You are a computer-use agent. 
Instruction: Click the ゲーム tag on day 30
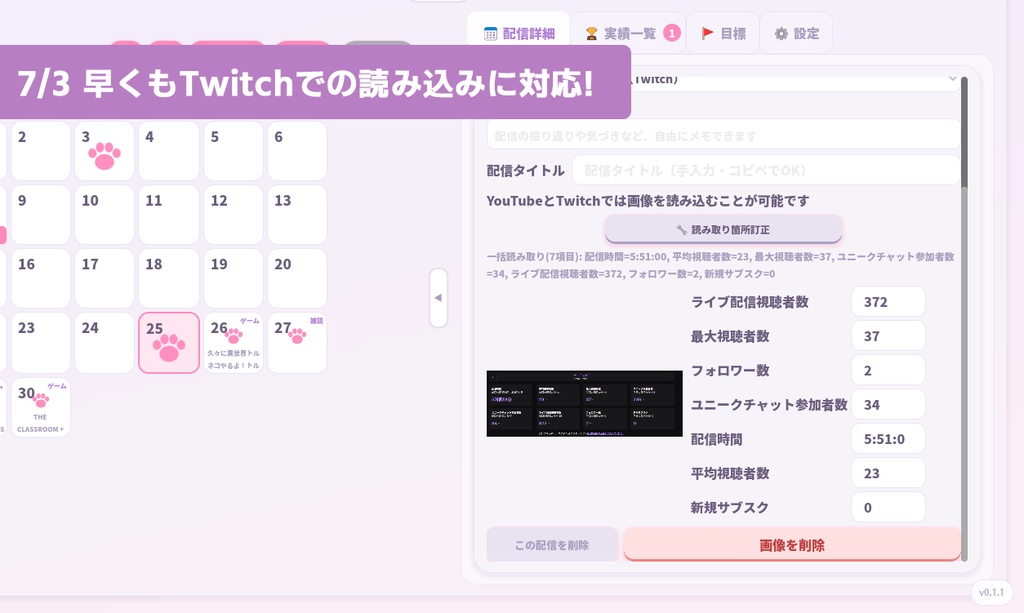pyautogui.click(x=57, y=386)
